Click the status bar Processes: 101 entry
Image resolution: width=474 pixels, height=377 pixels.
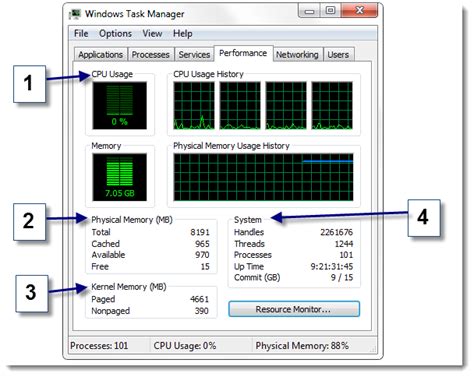tap(99, 346)
